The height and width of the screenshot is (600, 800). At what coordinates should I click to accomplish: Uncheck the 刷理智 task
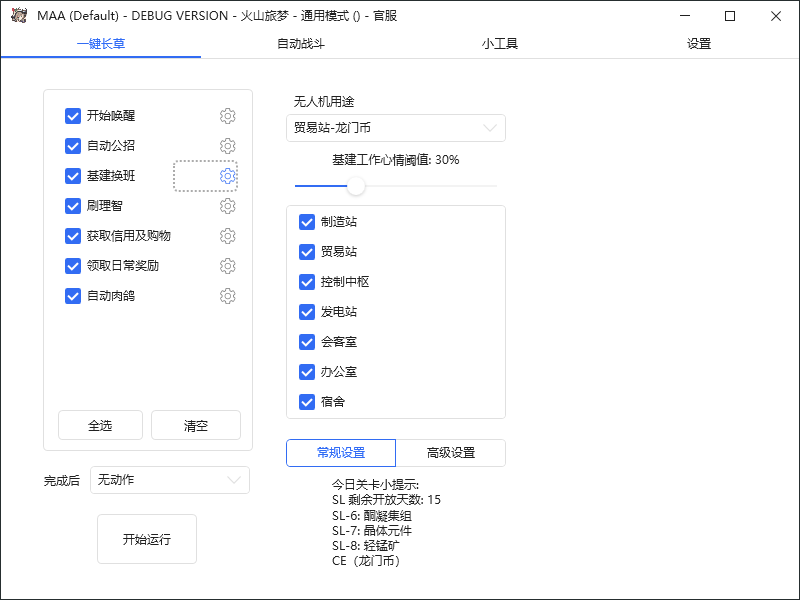tap(73, 206)
